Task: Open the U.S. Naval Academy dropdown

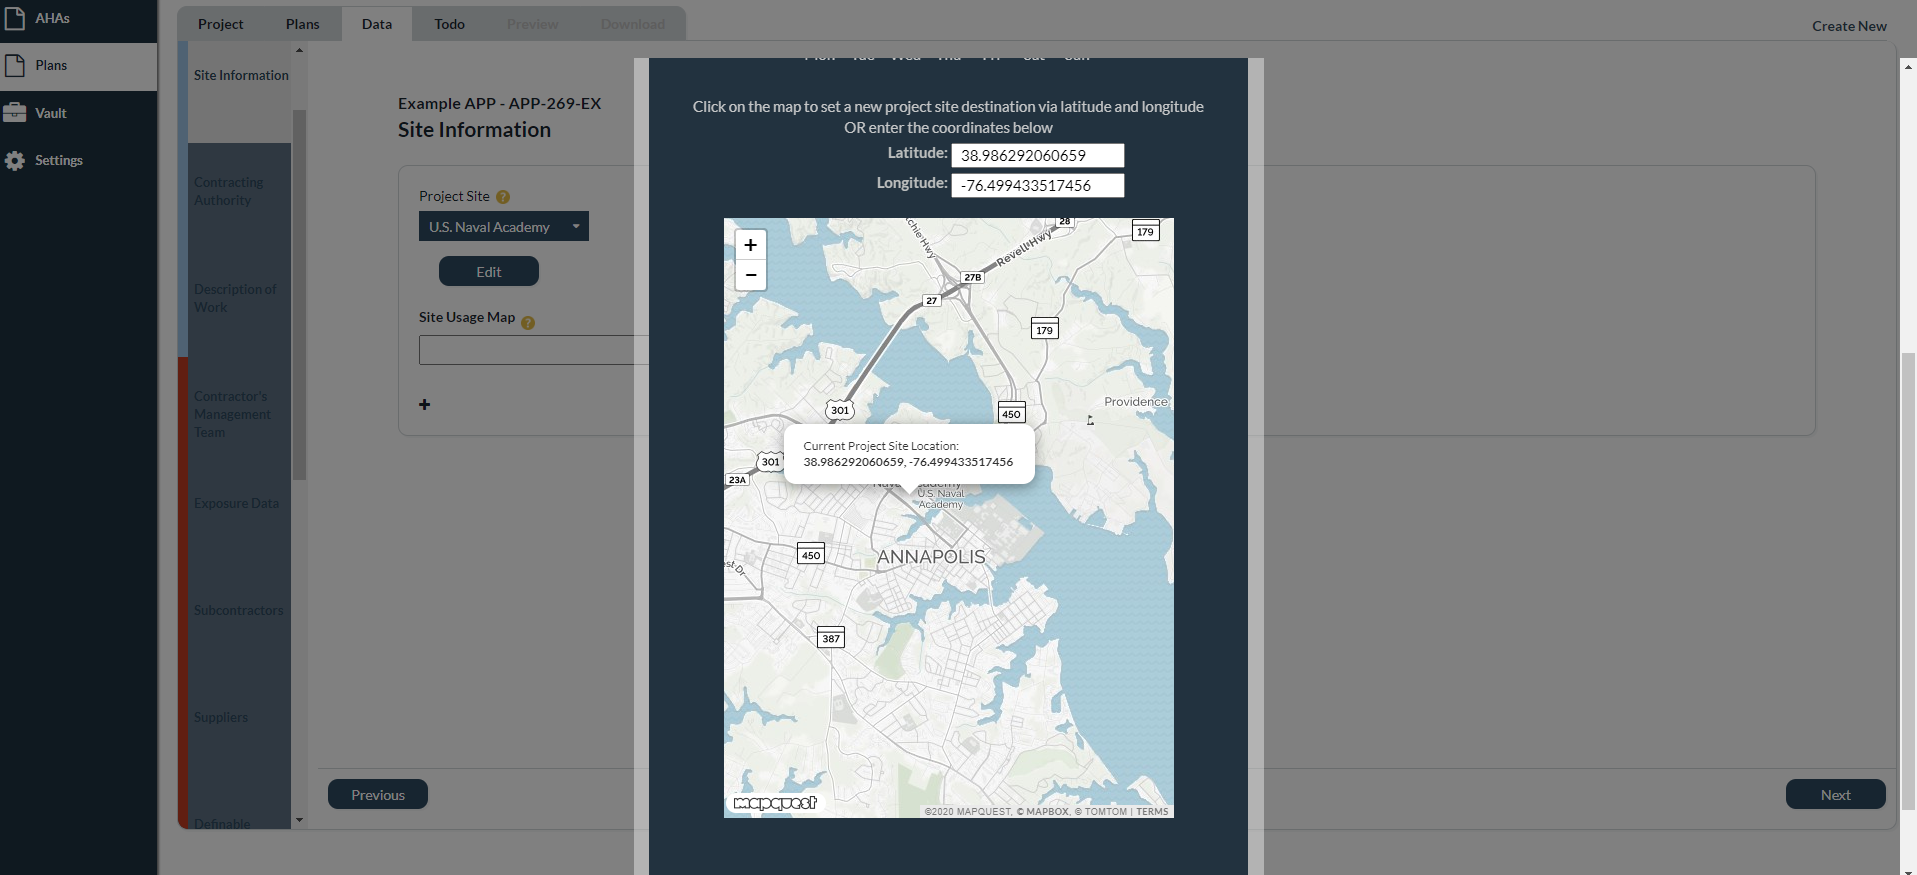Action: point(503,227)
